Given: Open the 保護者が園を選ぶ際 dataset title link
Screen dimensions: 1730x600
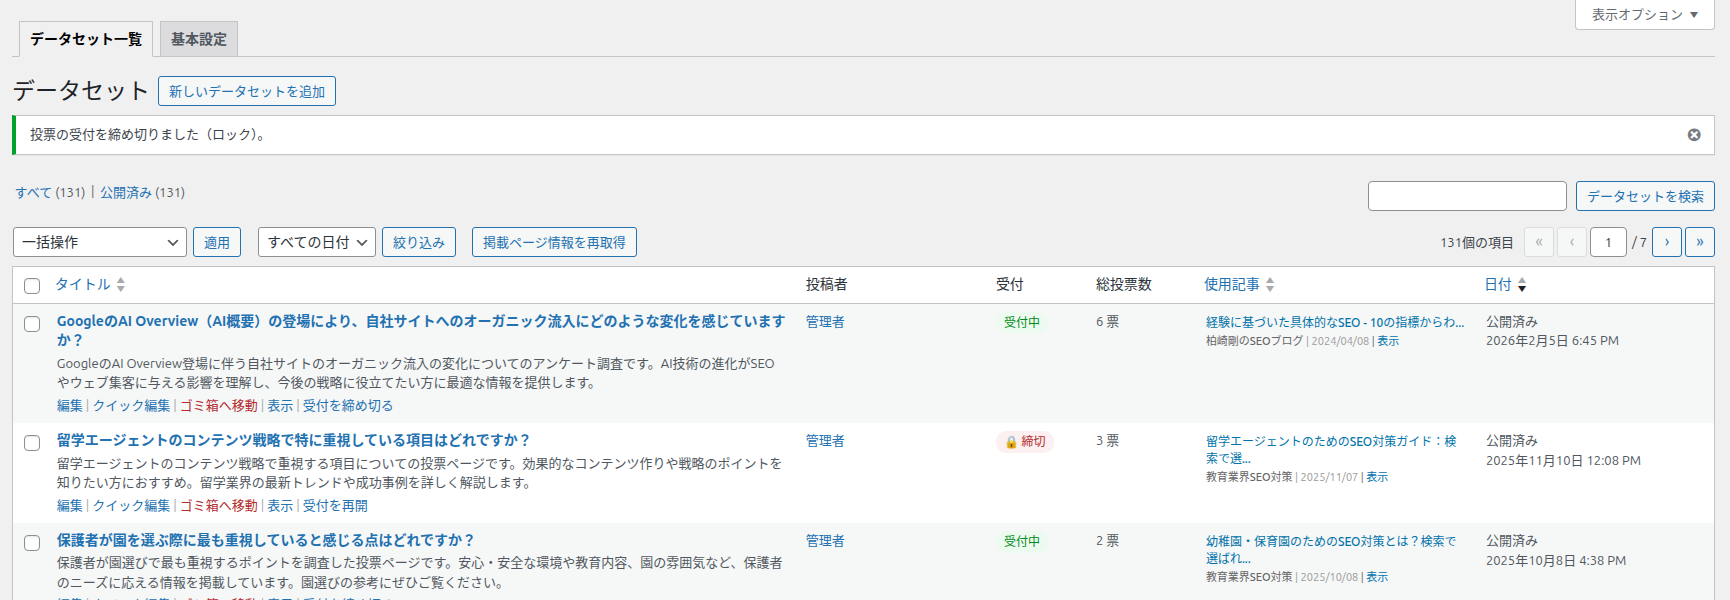Looking at the screenshot, I should (x=265, y=540).
